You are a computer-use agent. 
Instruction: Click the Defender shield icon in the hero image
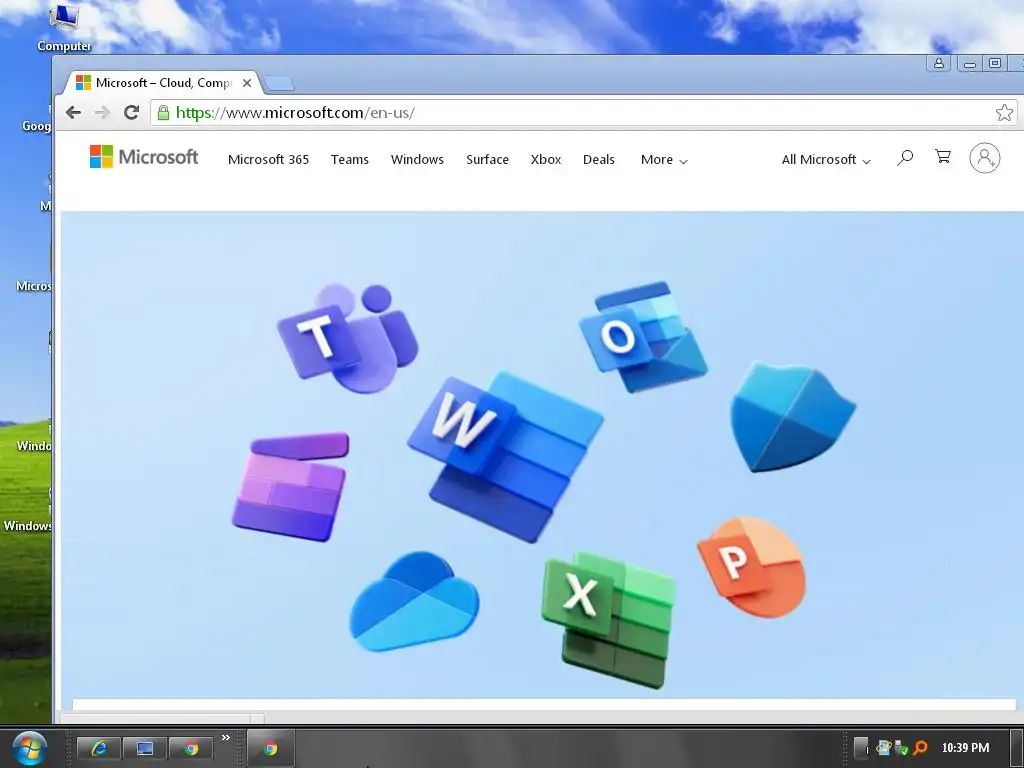click(x=792, y=417)
